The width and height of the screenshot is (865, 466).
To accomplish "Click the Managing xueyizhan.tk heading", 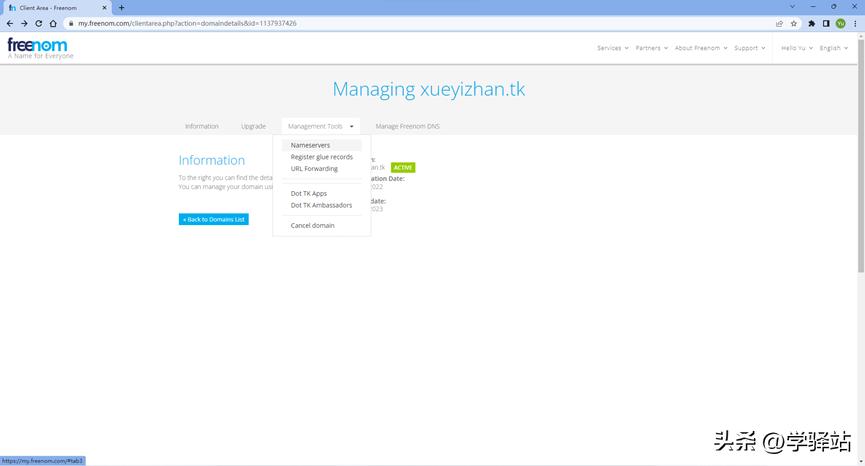I will 429,89.
